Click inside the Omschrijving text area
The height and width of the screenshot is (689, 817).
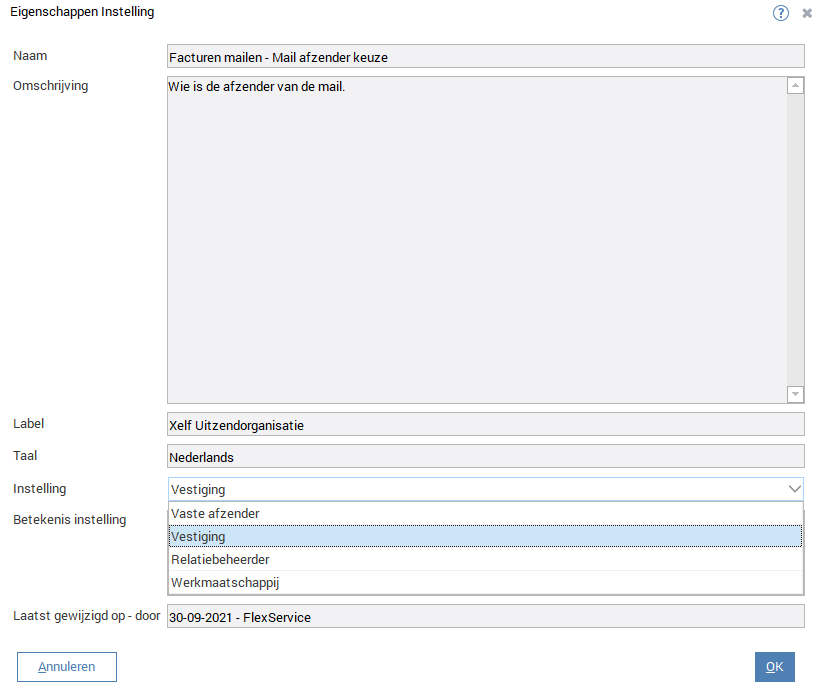(476, 240)
